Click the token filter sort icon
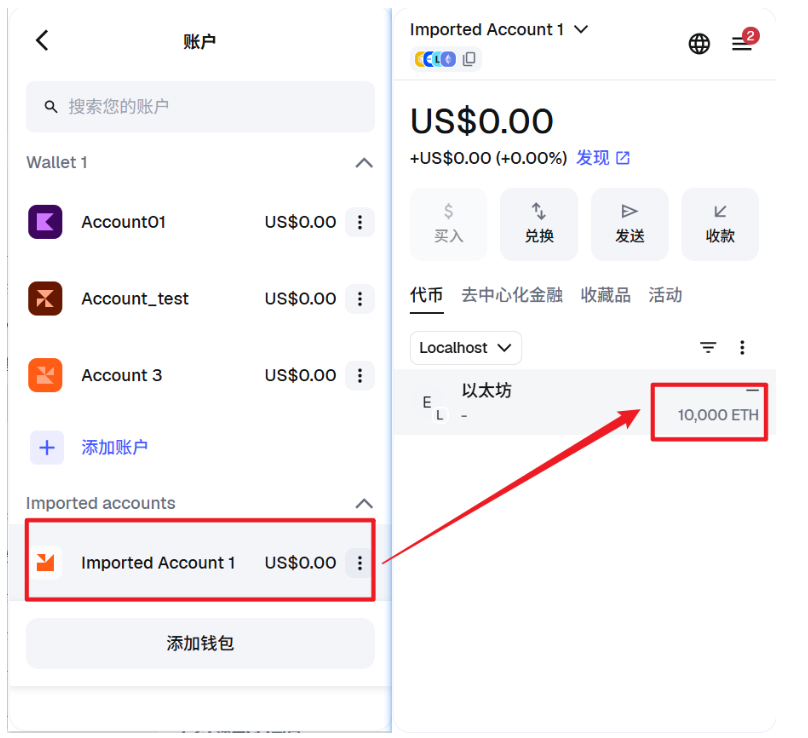 click(x=708, y=347)
